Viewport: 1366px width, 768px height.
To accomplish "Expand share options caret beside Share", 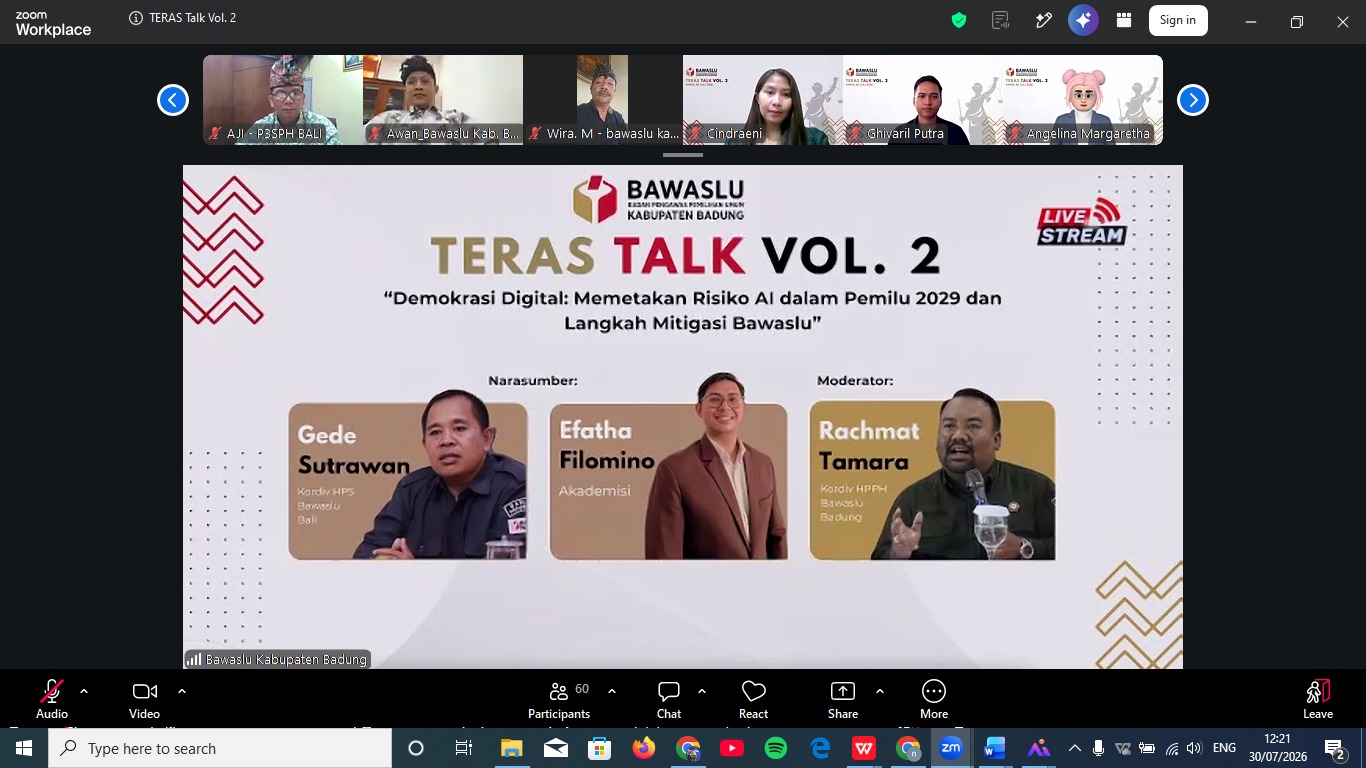I will pos(880,691).
